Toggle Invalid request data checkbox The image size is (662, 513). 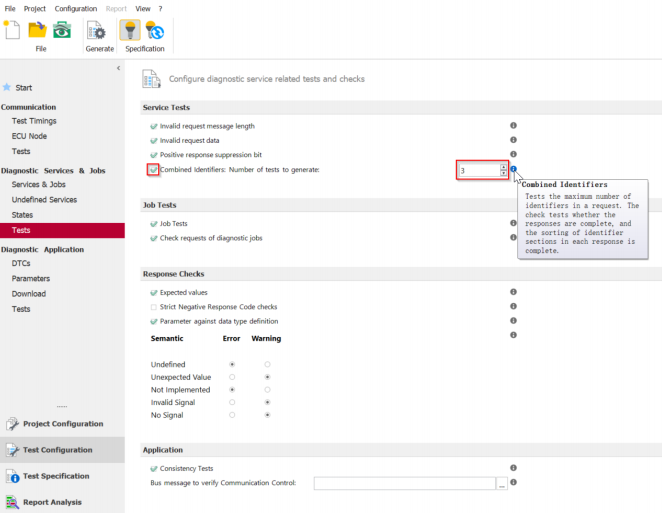(x=154, y=141)
